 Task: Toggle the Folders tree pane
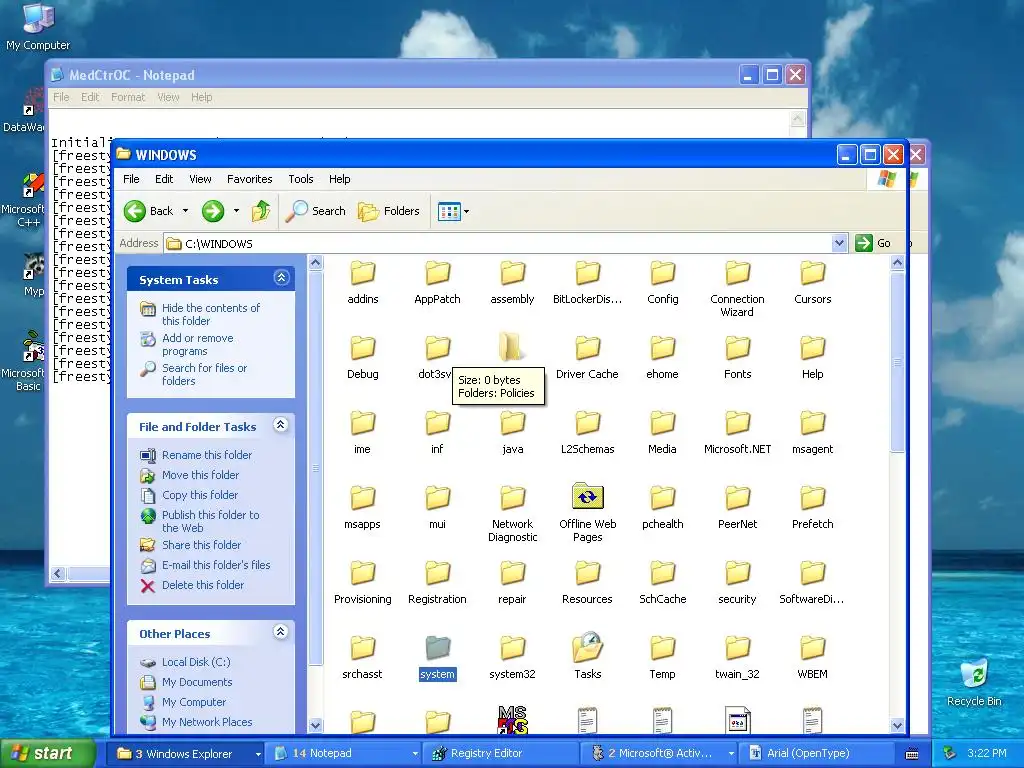pyautogui.click(x=389, y=211)
